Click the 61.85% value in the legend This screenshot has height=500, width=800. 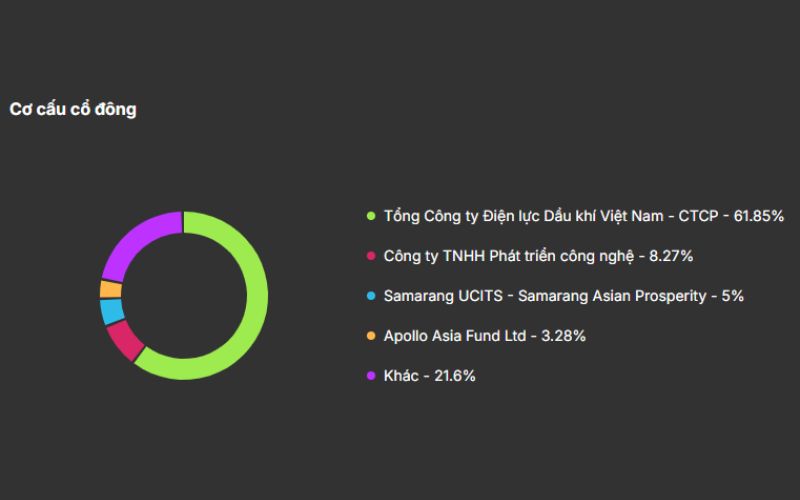(x=759, y=215)
